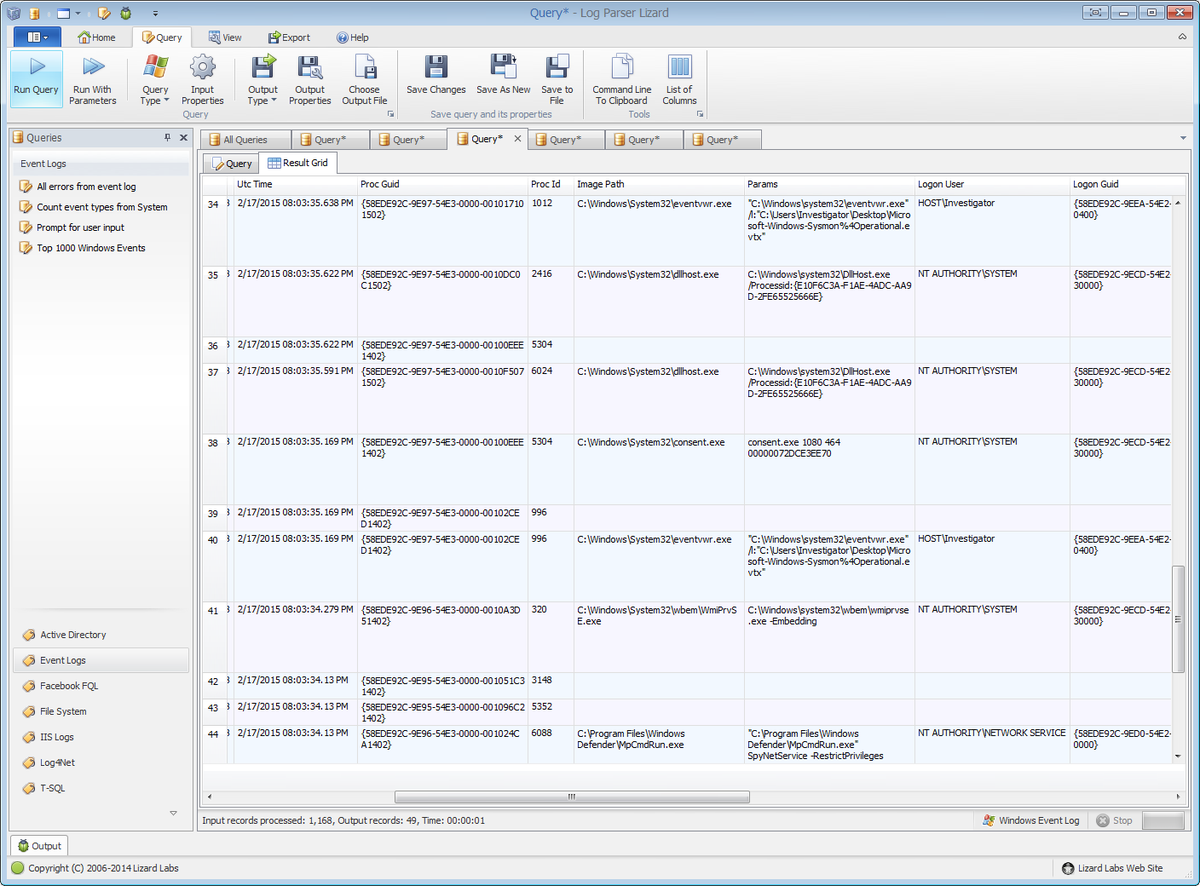Image resolution: width=1200 pixels, height=886 pixels.
Task: Save Changes to the query
Action: (436, 79)
